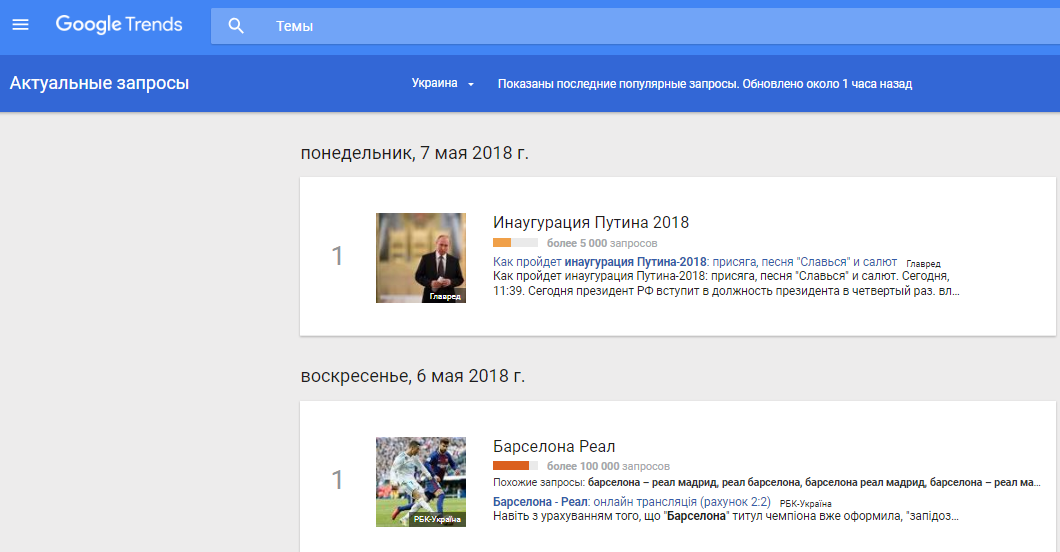Click the Putin inauguration article snippet text
Screen dimensions: 1060x552
coord(725,283)
